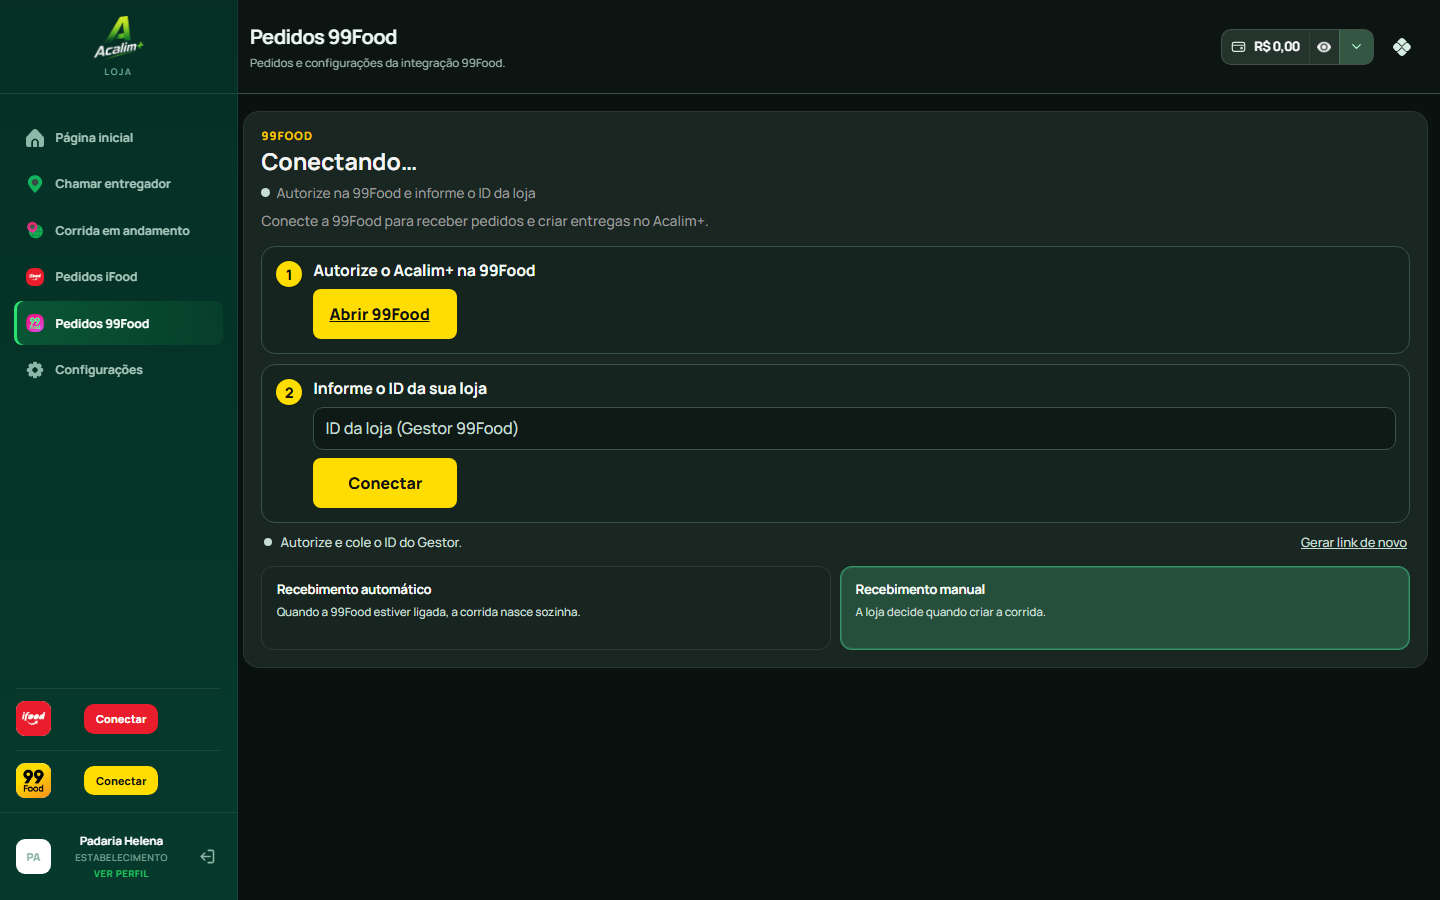This screenshot has height=900, width=1440.
Task: Click the Padaria Helena name
Action: (121, 841)
